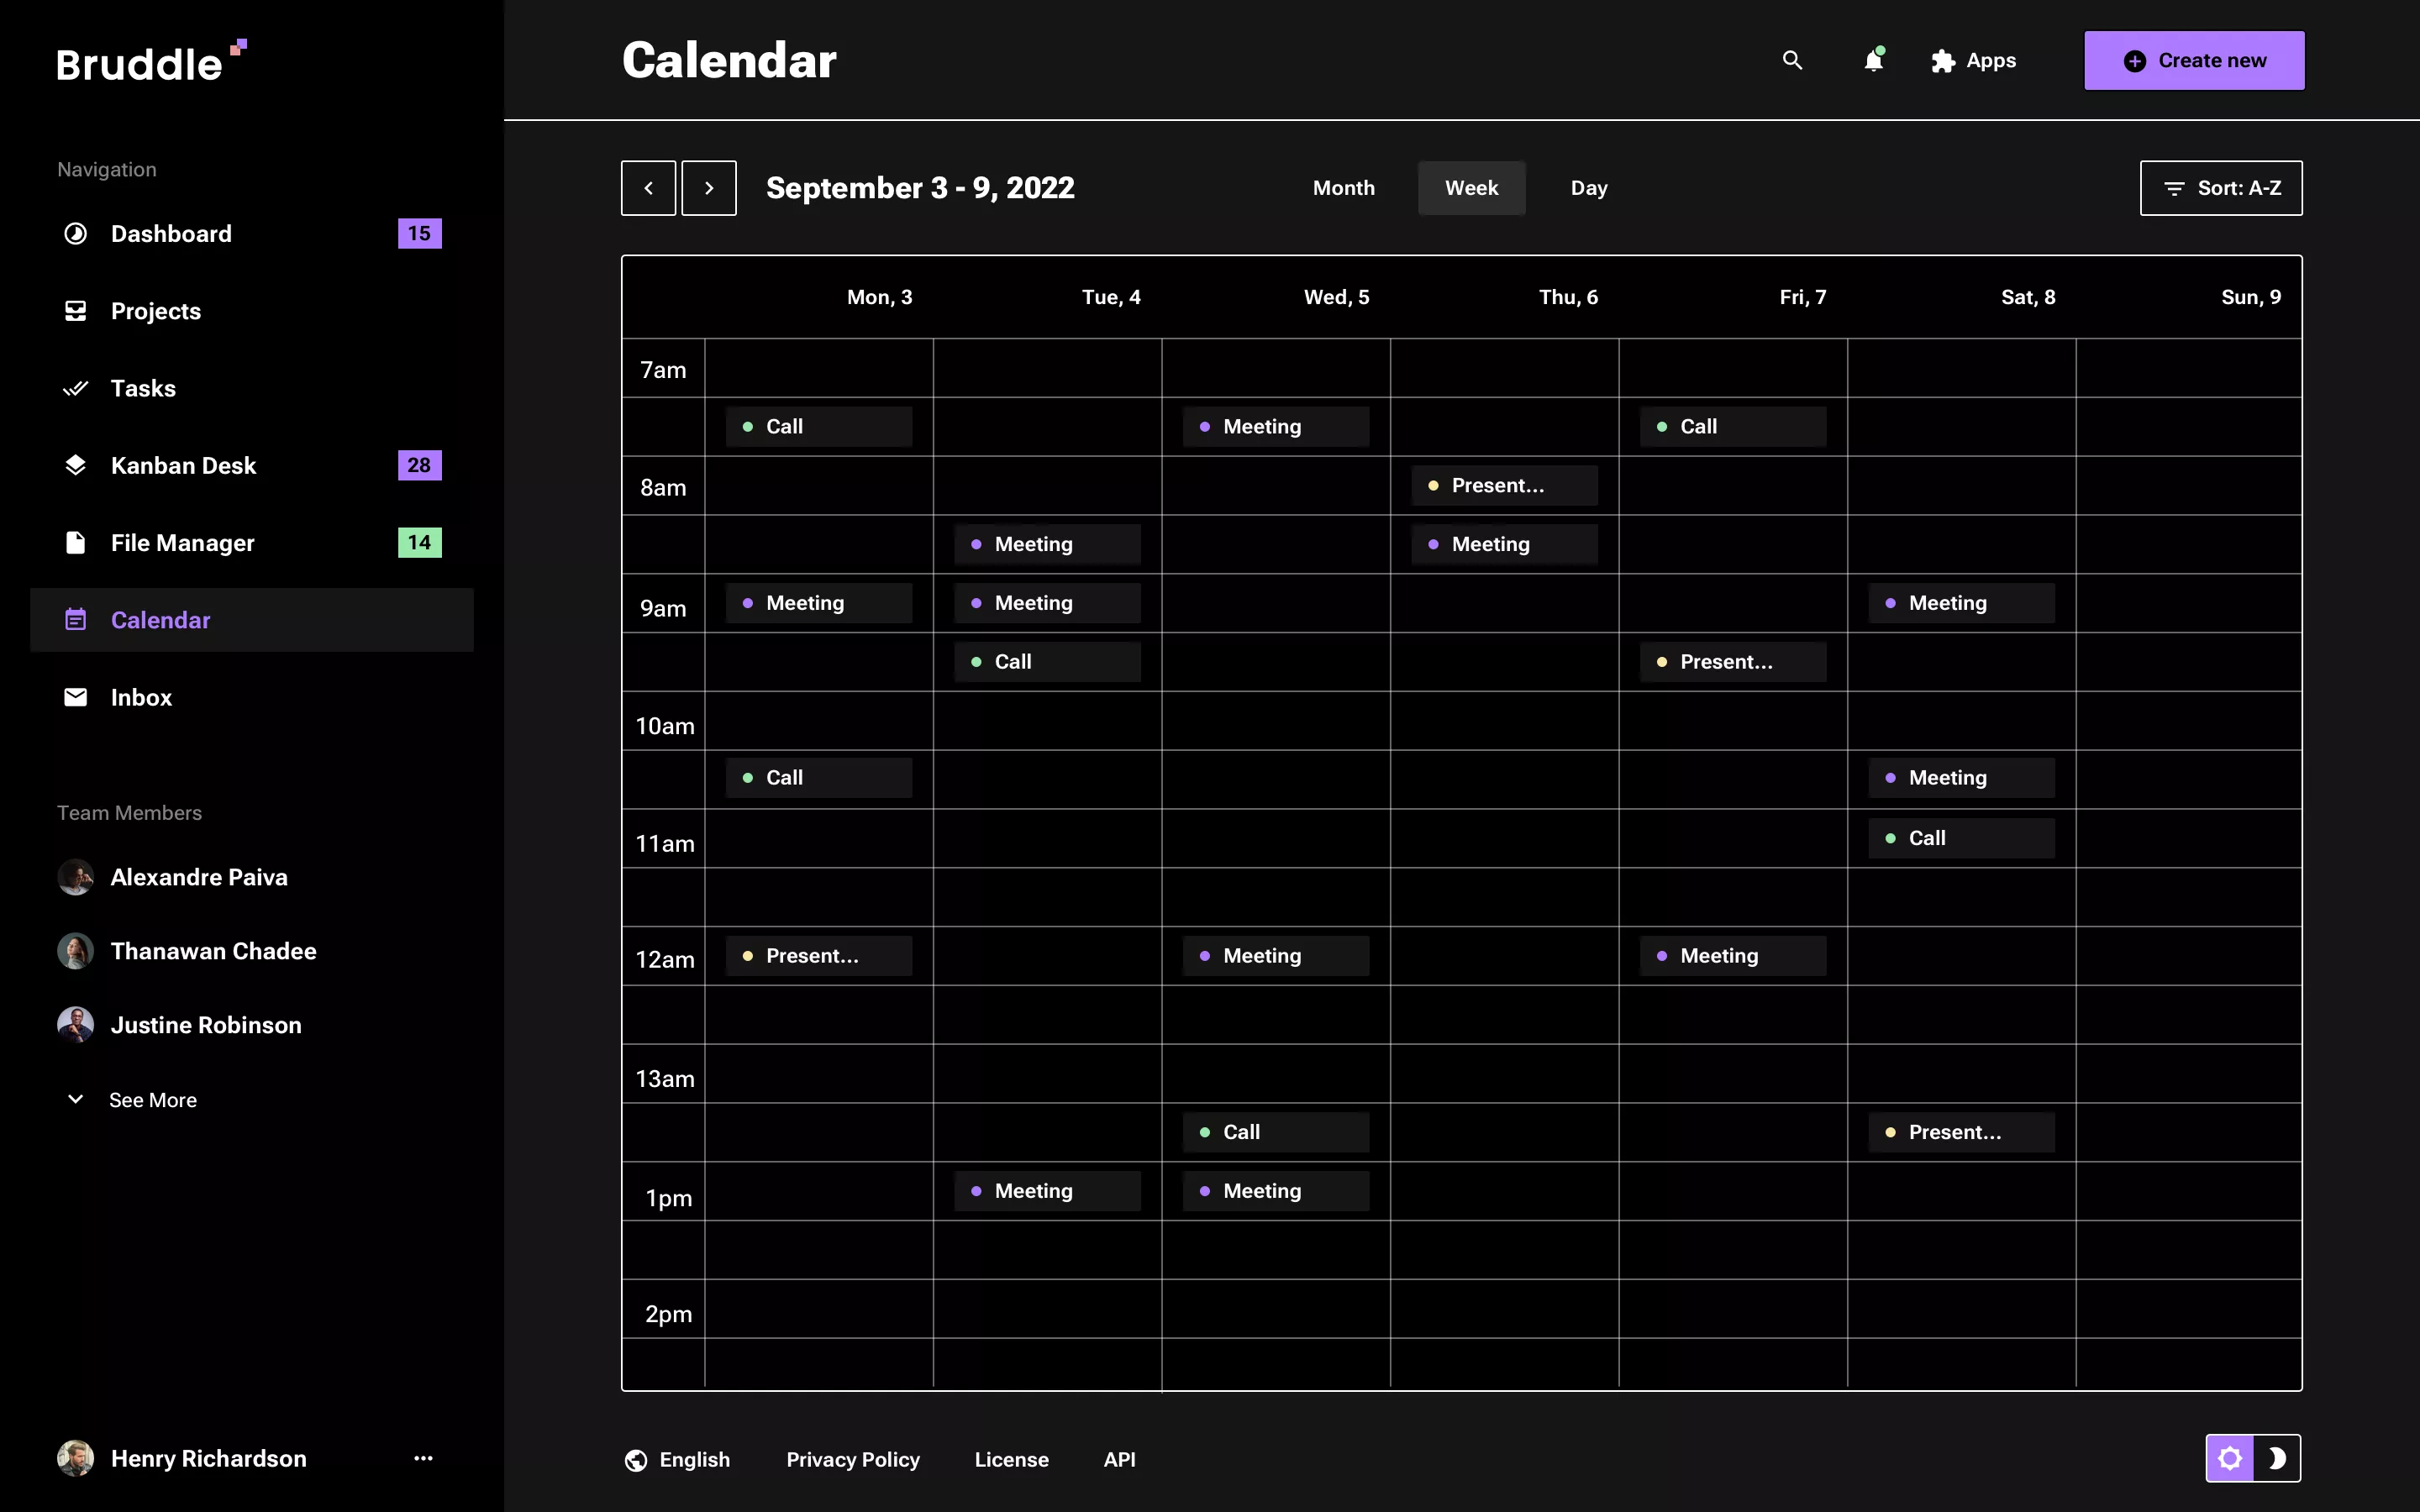Switch theme to dark mode moon

click(2280, 1458)
